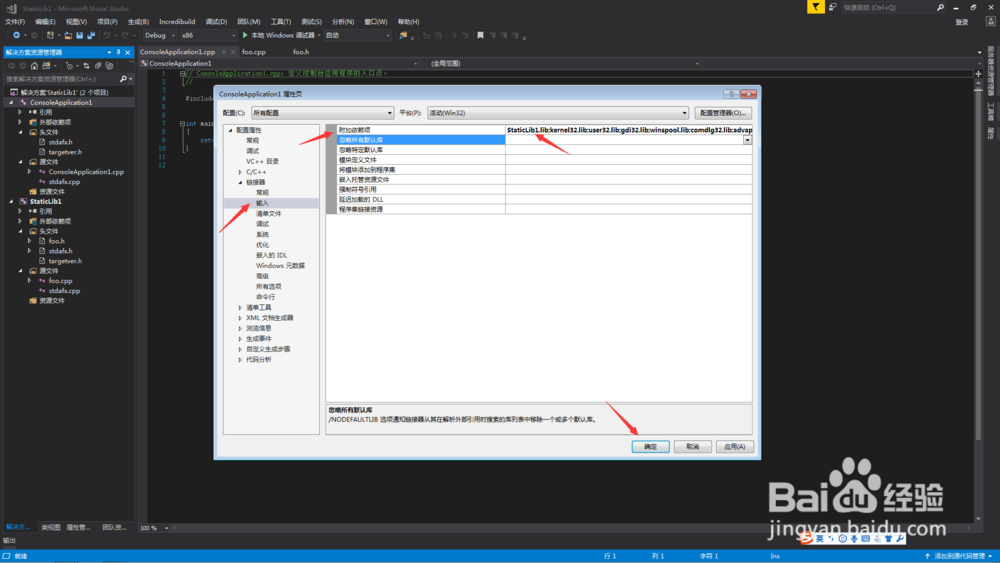Pin the Solution Explorer panel with pushpin icon
This screenshot has width=1000, height=563.
click(x=118, y=52)
